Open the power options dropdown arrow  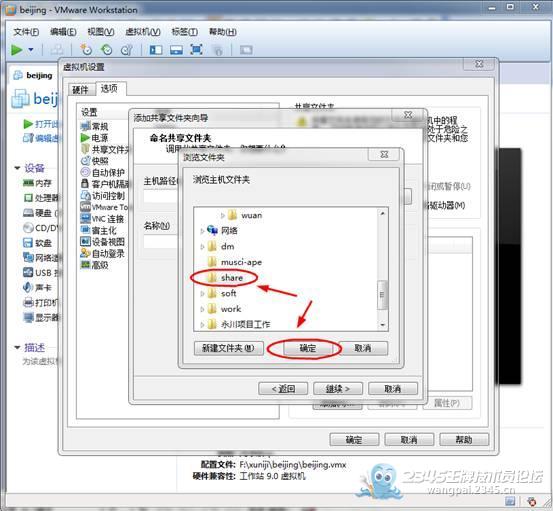click(x=31, y=50)
